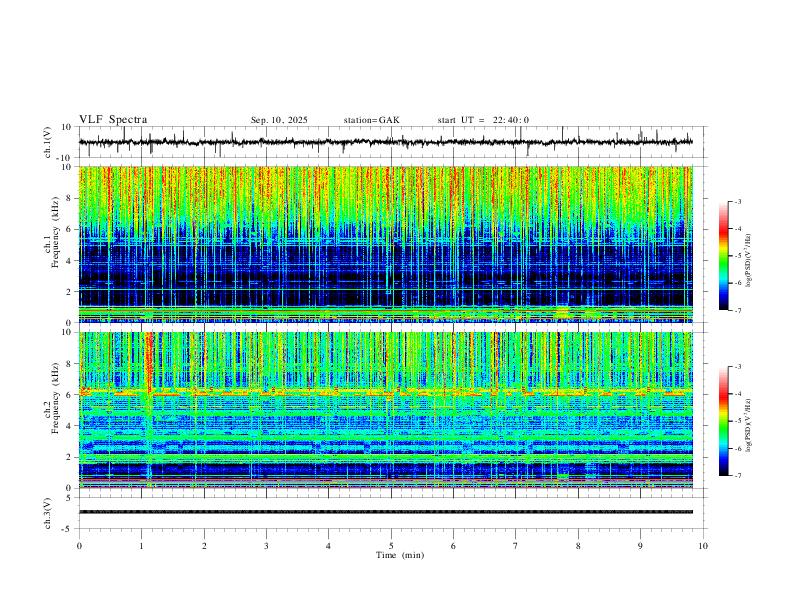
Task: Click the time axis tick label '10'
Action: pos(703,546)
